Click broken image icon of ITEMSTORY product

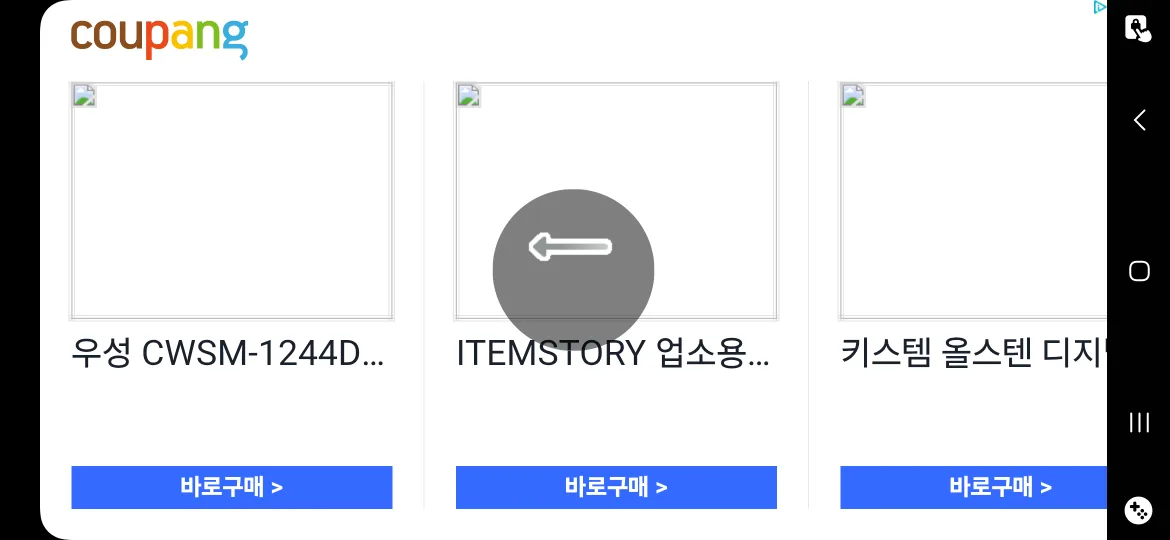click(469, 95)
